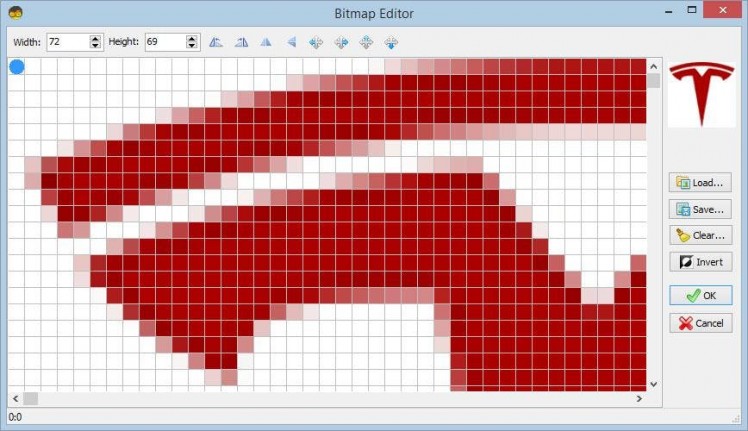Flip the bitmap horizontally
The image size is (748, 431).
[266, 42]
